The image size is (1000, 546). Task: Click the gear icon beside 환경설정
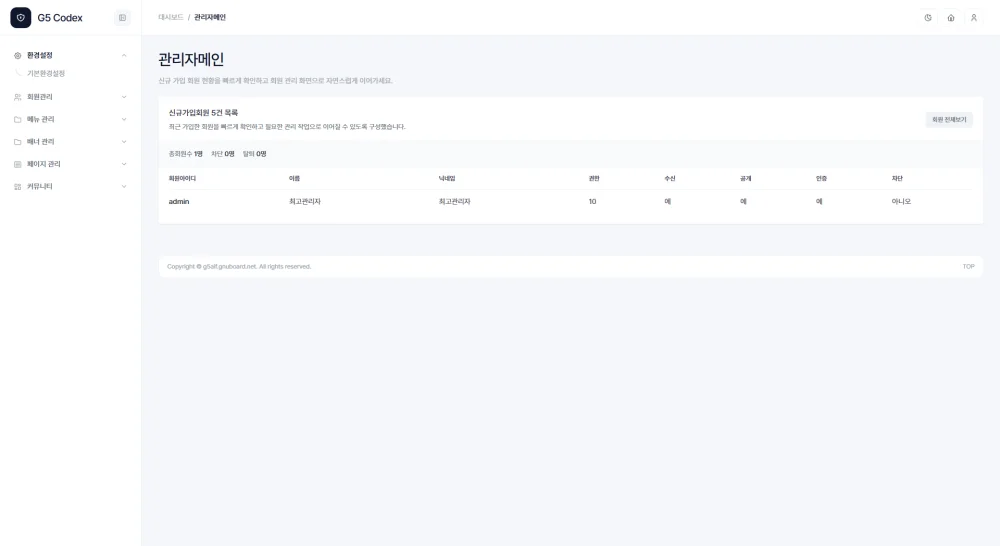[x=17, y=55]
